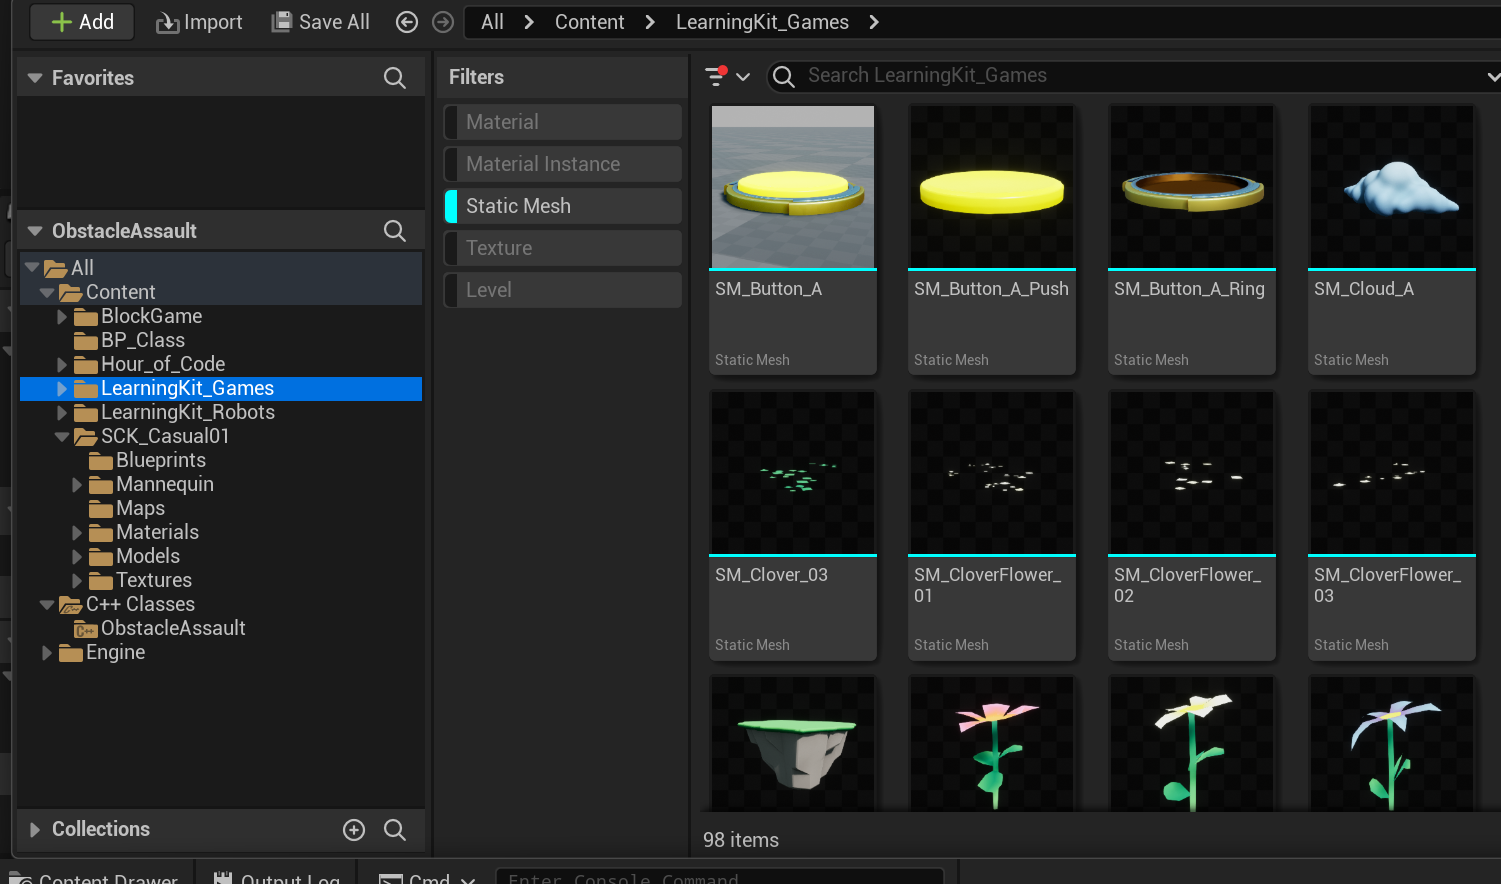Viewport: 1501px width, 884px height.
Task: Search in the ObstacleAssault panel
Action: coord(395,231)
